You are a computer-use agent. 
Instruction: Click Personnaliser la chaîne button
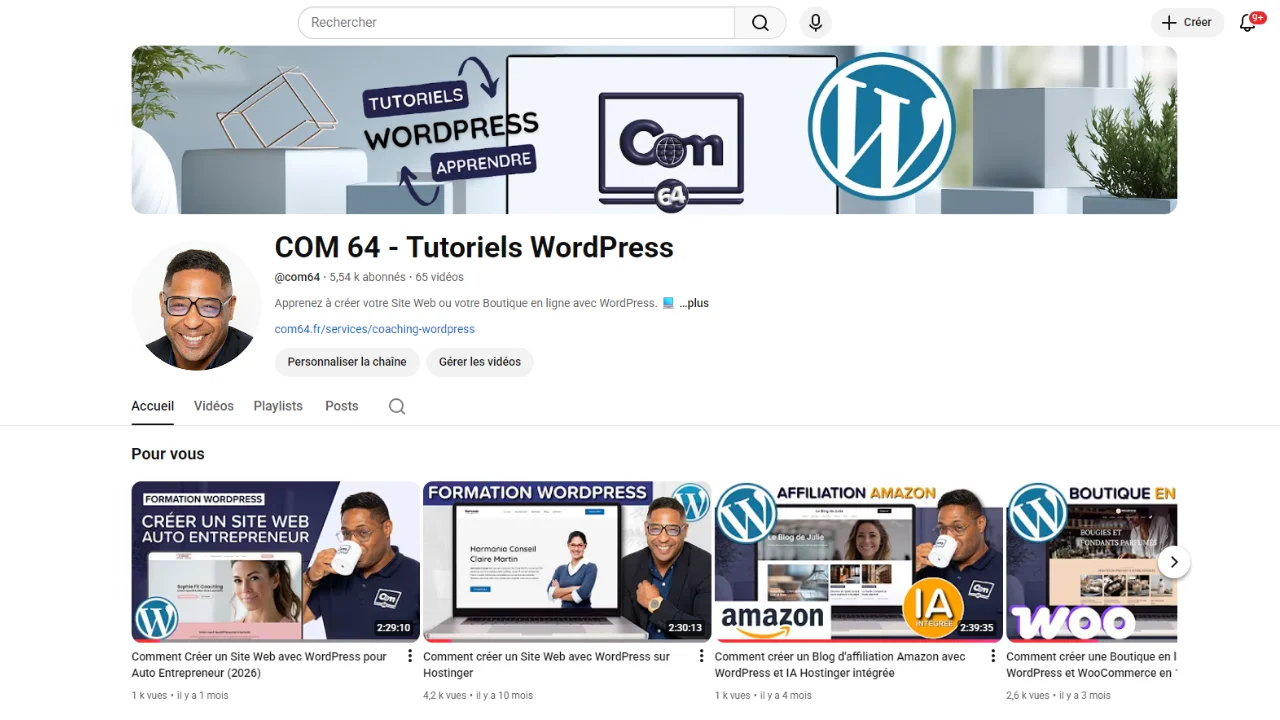(346, 362)
